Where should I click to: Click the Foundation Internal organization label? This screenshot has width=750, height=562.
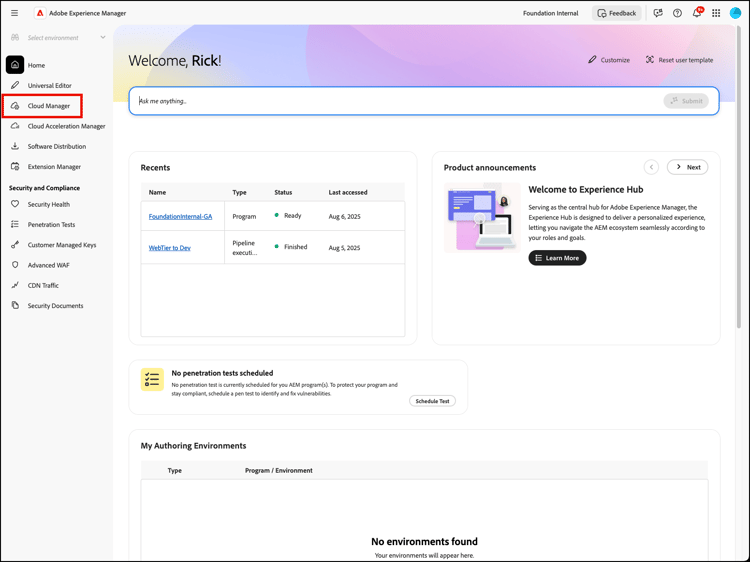tap(551, 13)
